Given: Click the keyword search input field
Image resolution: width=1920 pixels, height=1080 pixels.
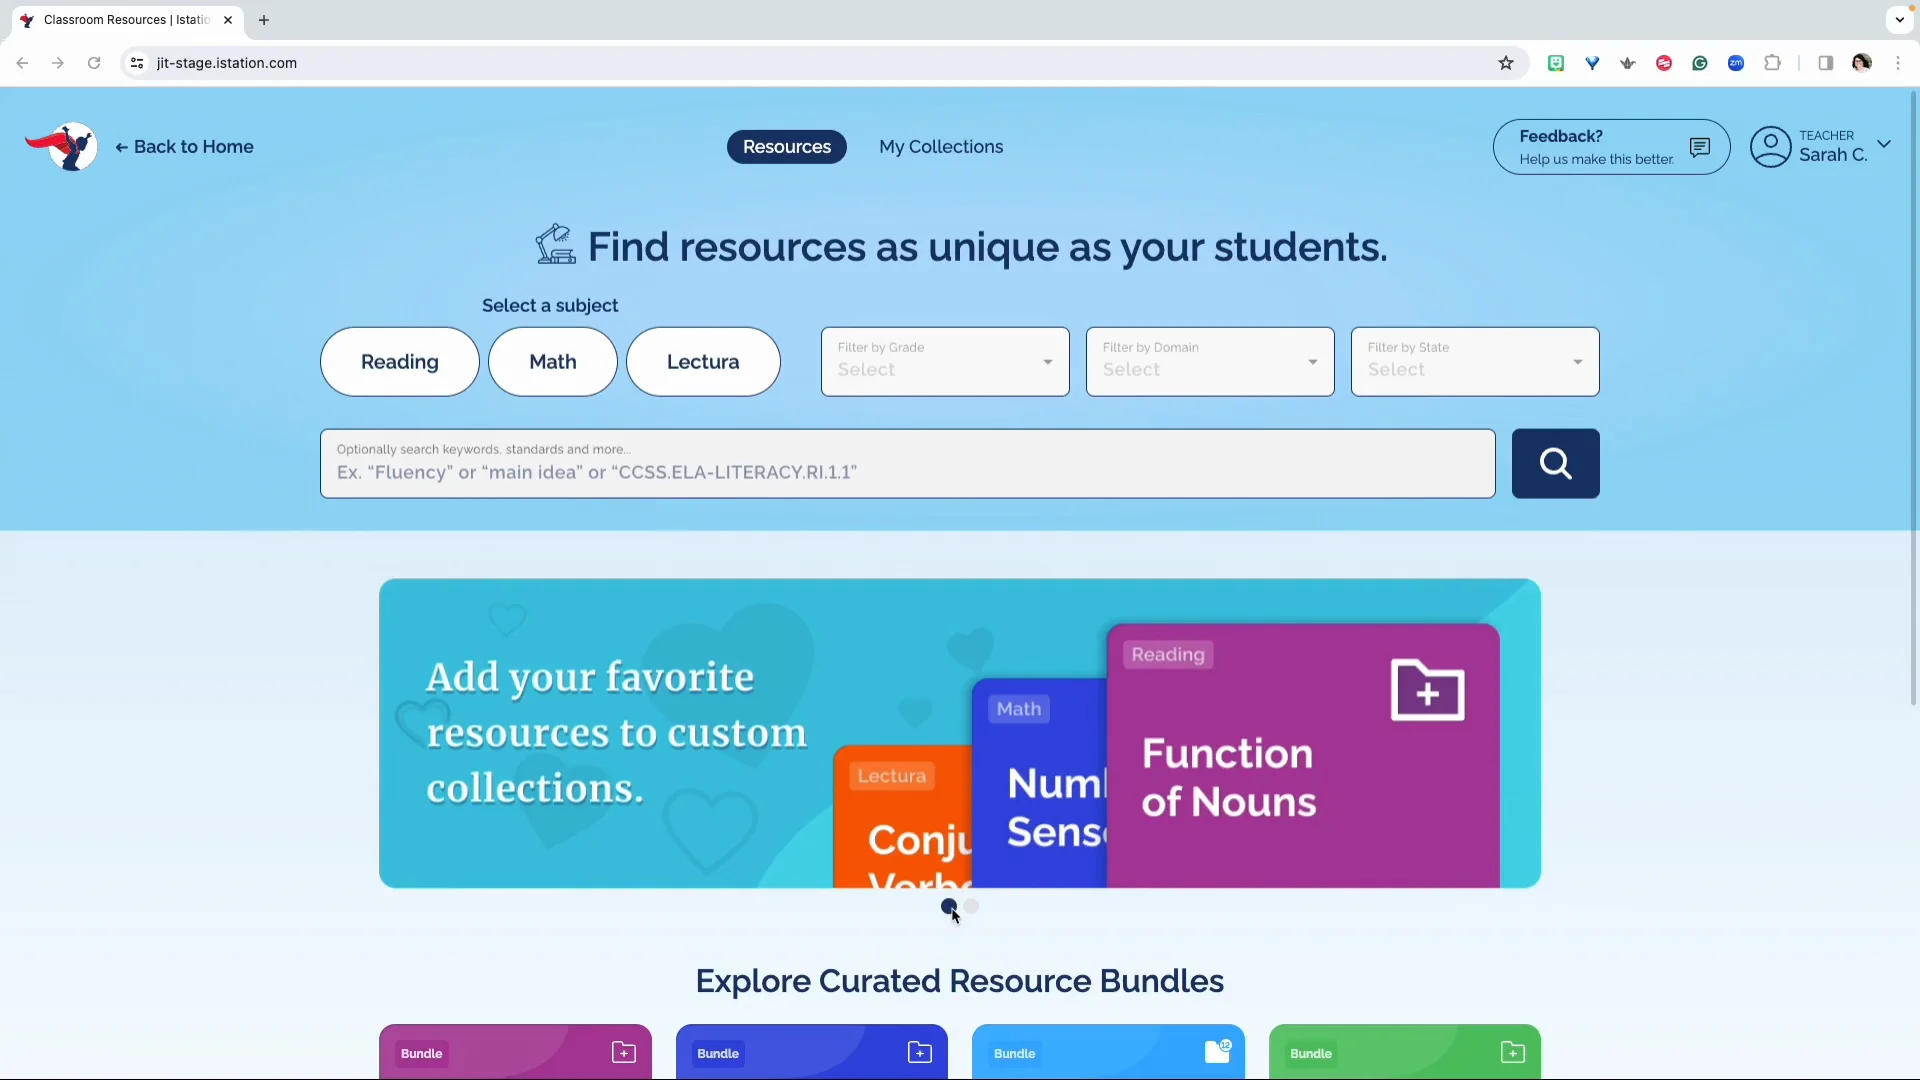Looking at the screenshot, I should (x=908, y=464).
